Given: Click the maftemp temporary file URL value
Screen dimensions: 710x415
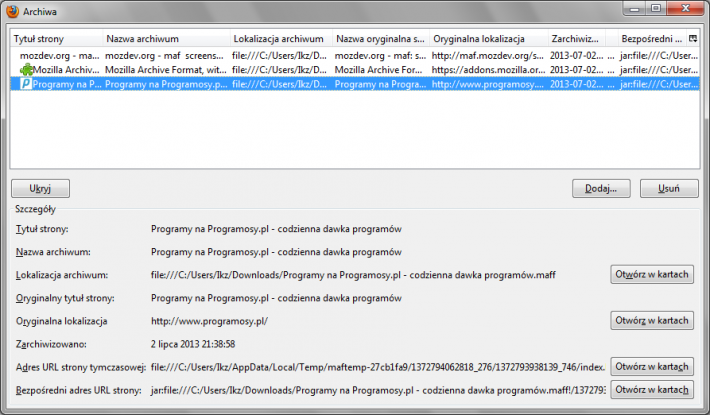Looking at the screenshot, I should click(x=378, y=367).
